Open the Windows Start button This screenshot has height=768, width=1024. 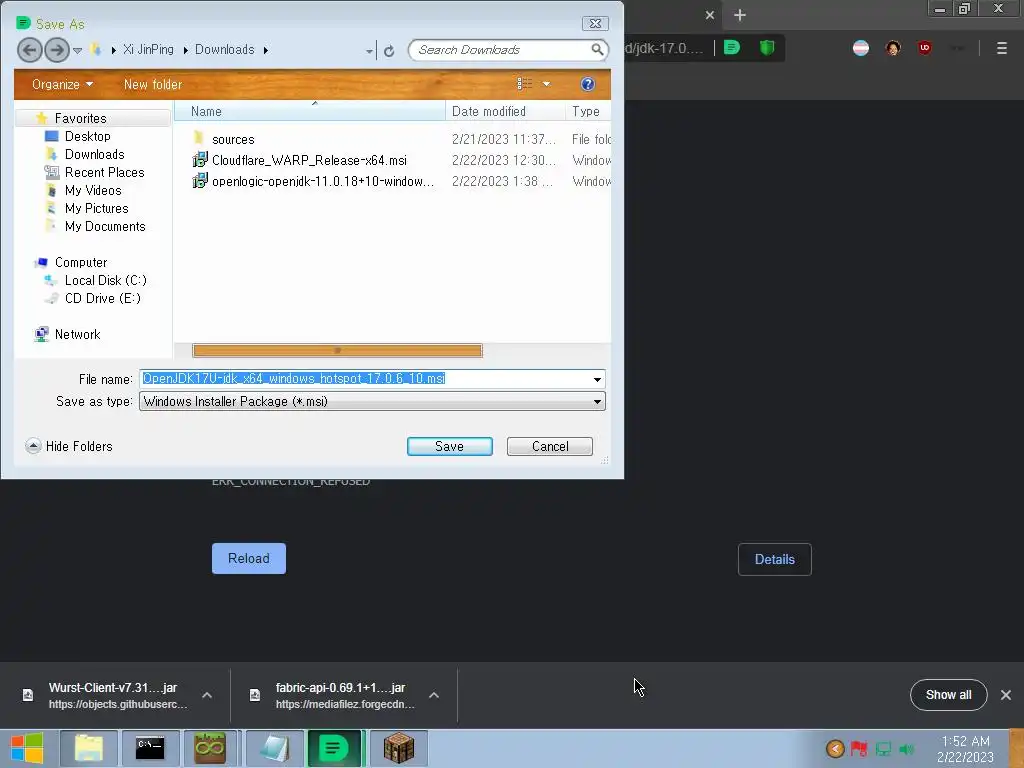[27, 748]
